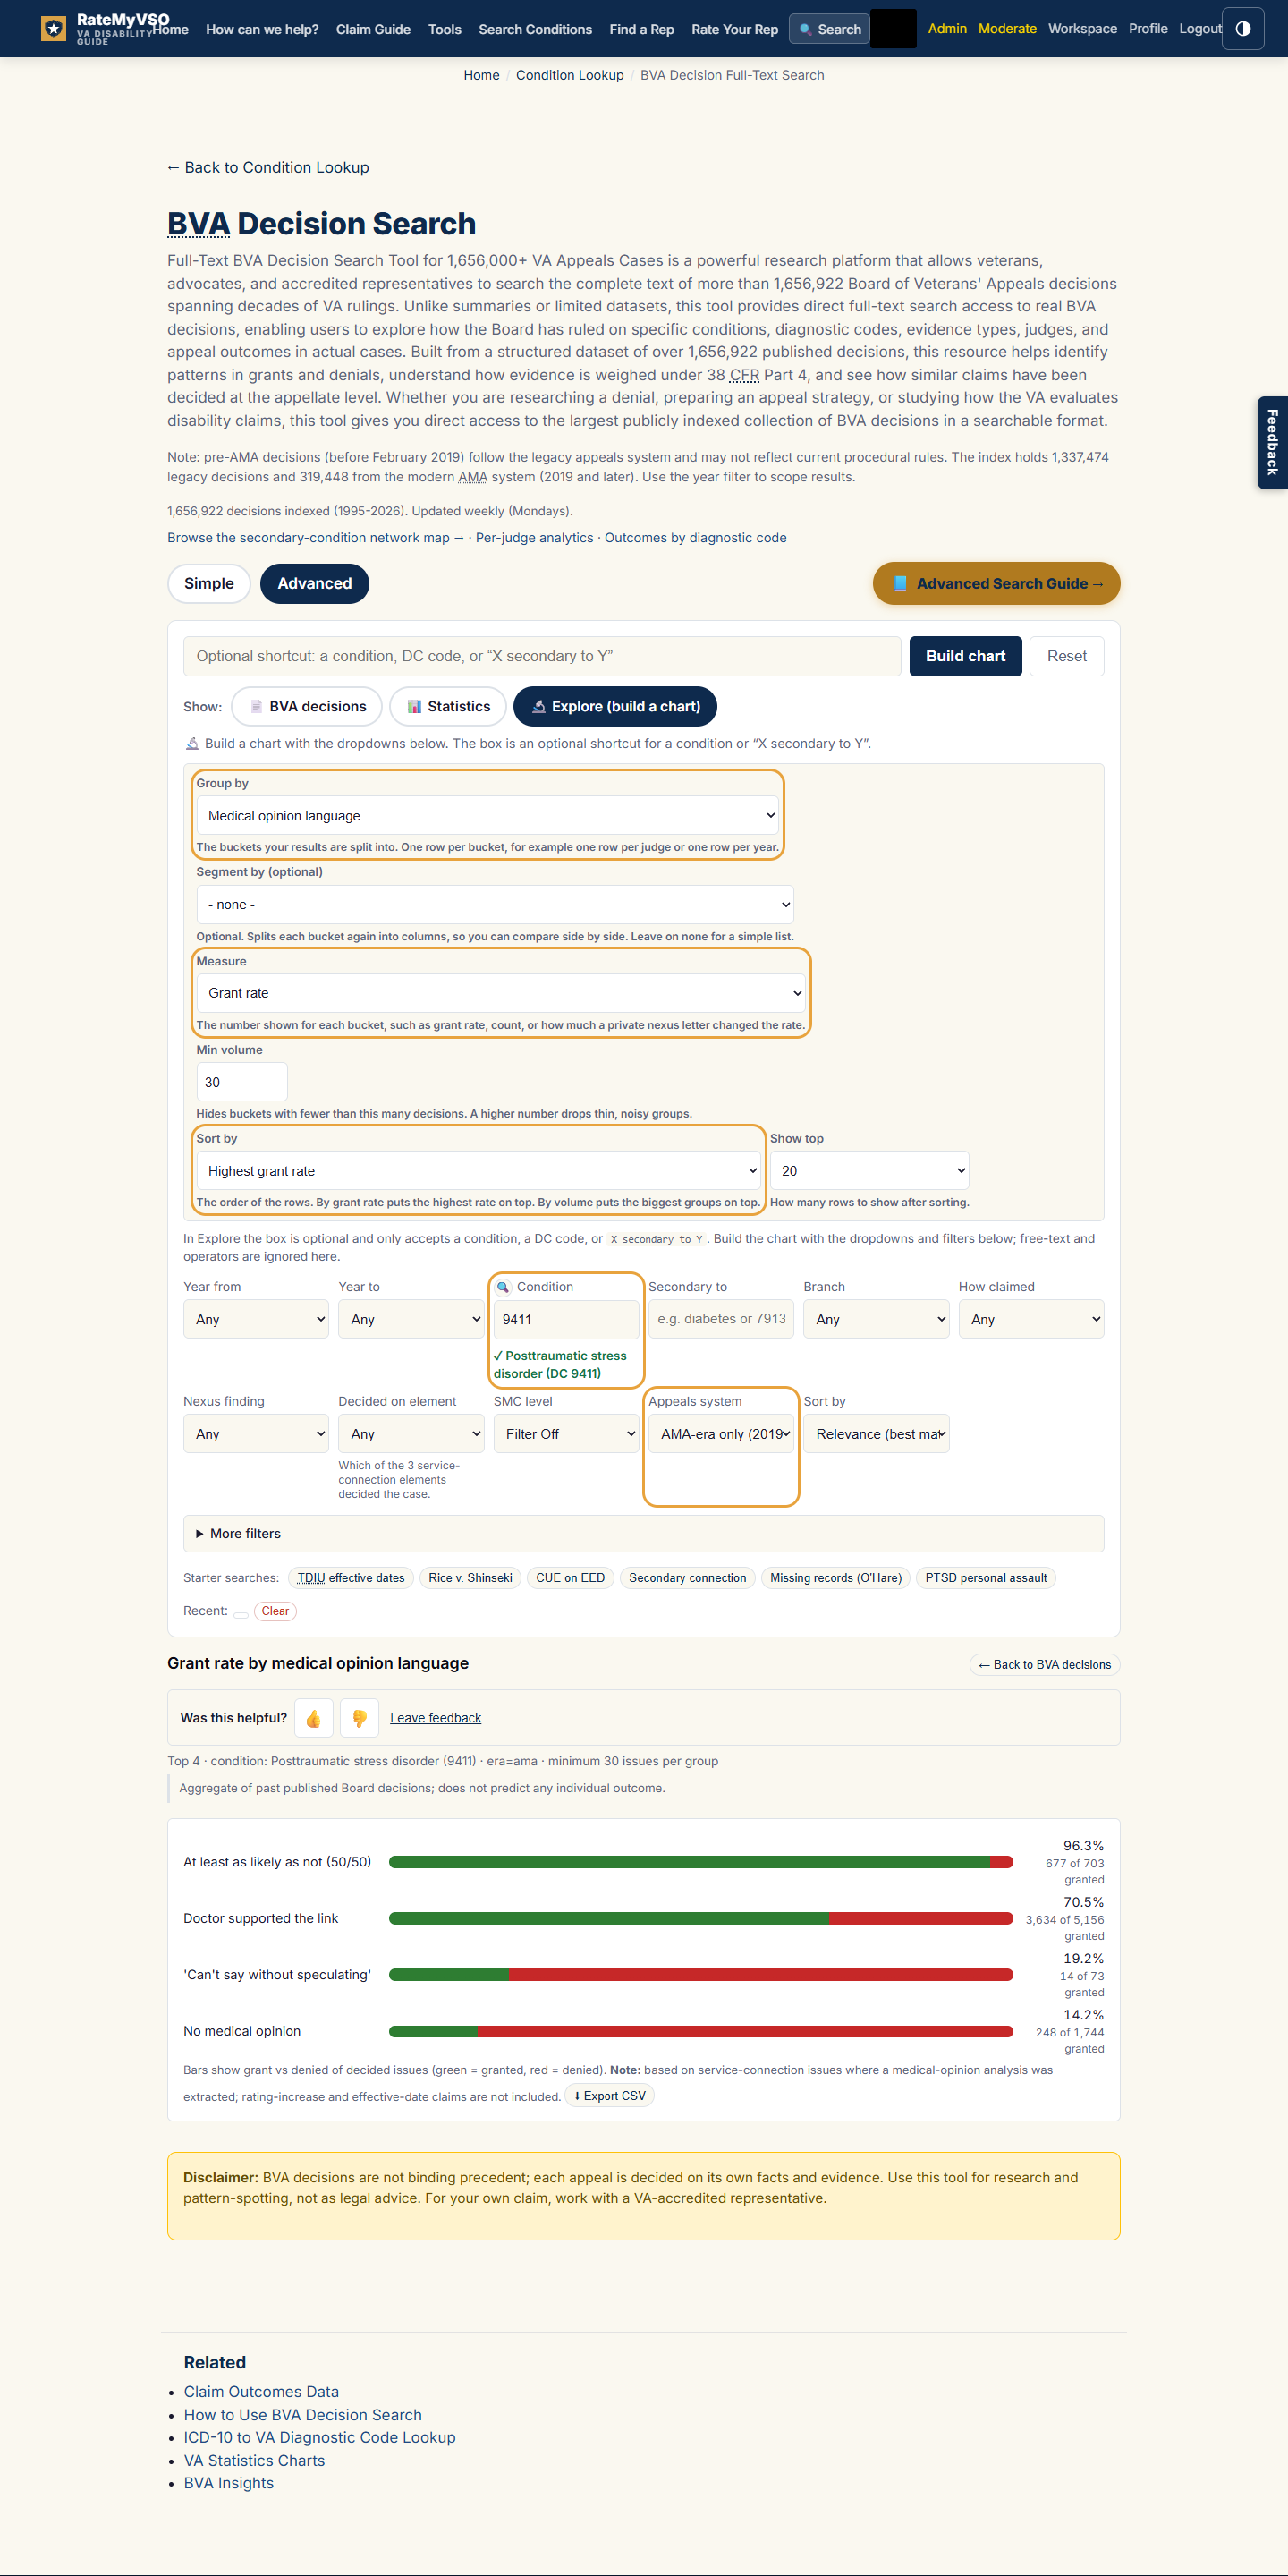Open Find a Rep nav item
The image size is (1288, 2576).
[642, 29]
